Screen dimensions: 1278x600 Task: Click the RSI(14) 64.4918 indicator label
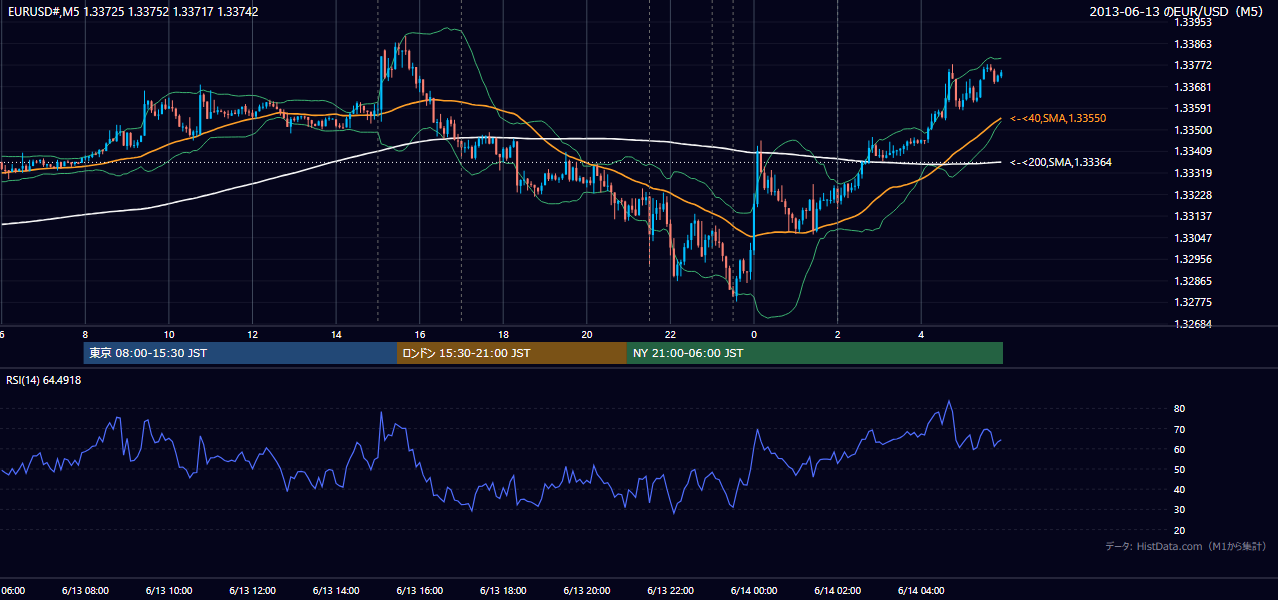point(44,380)
